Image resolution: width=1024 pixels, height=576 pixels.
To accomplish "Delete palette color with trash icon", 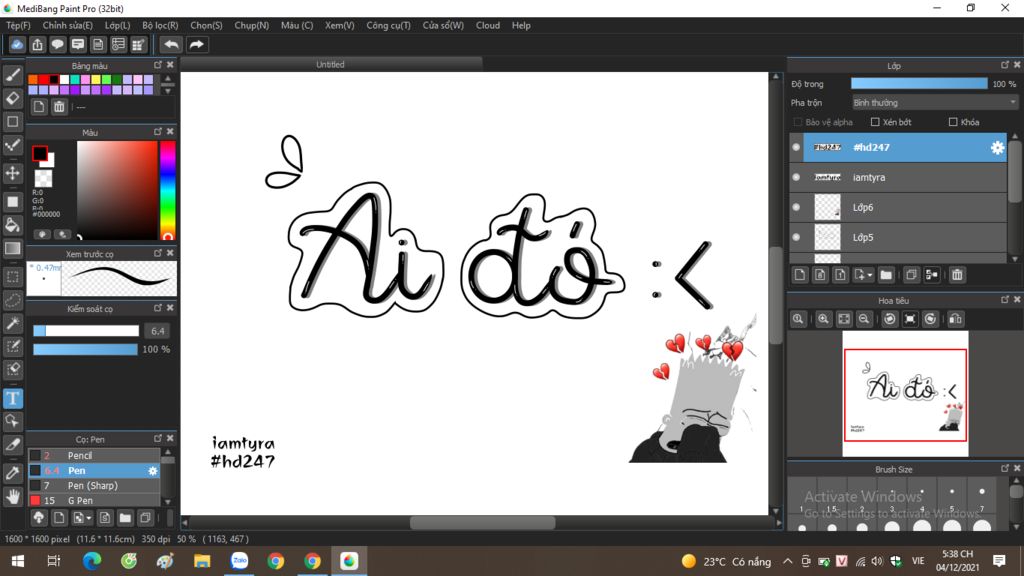I will tap(59, 107).
